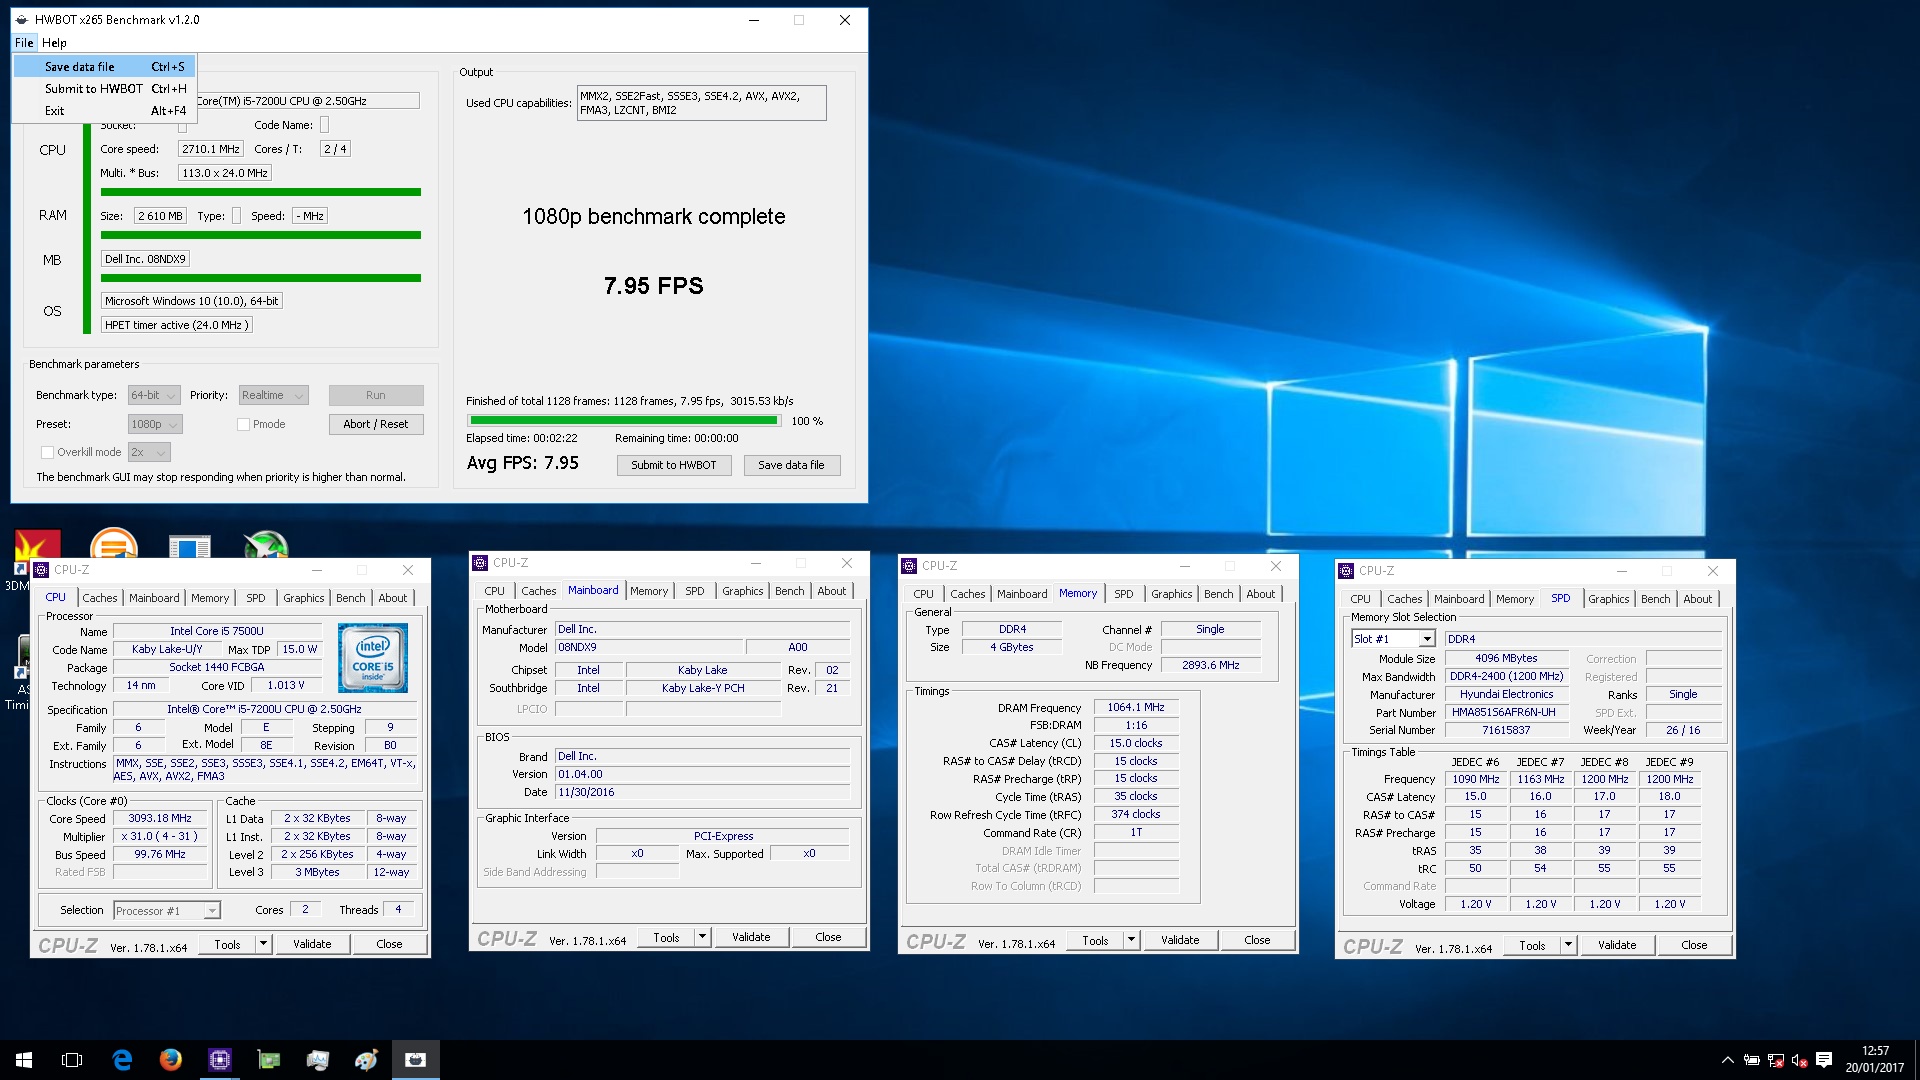Expand Tools arrow in Memory window
Screen dimensions: 1920x1080
click(1131, 940)
